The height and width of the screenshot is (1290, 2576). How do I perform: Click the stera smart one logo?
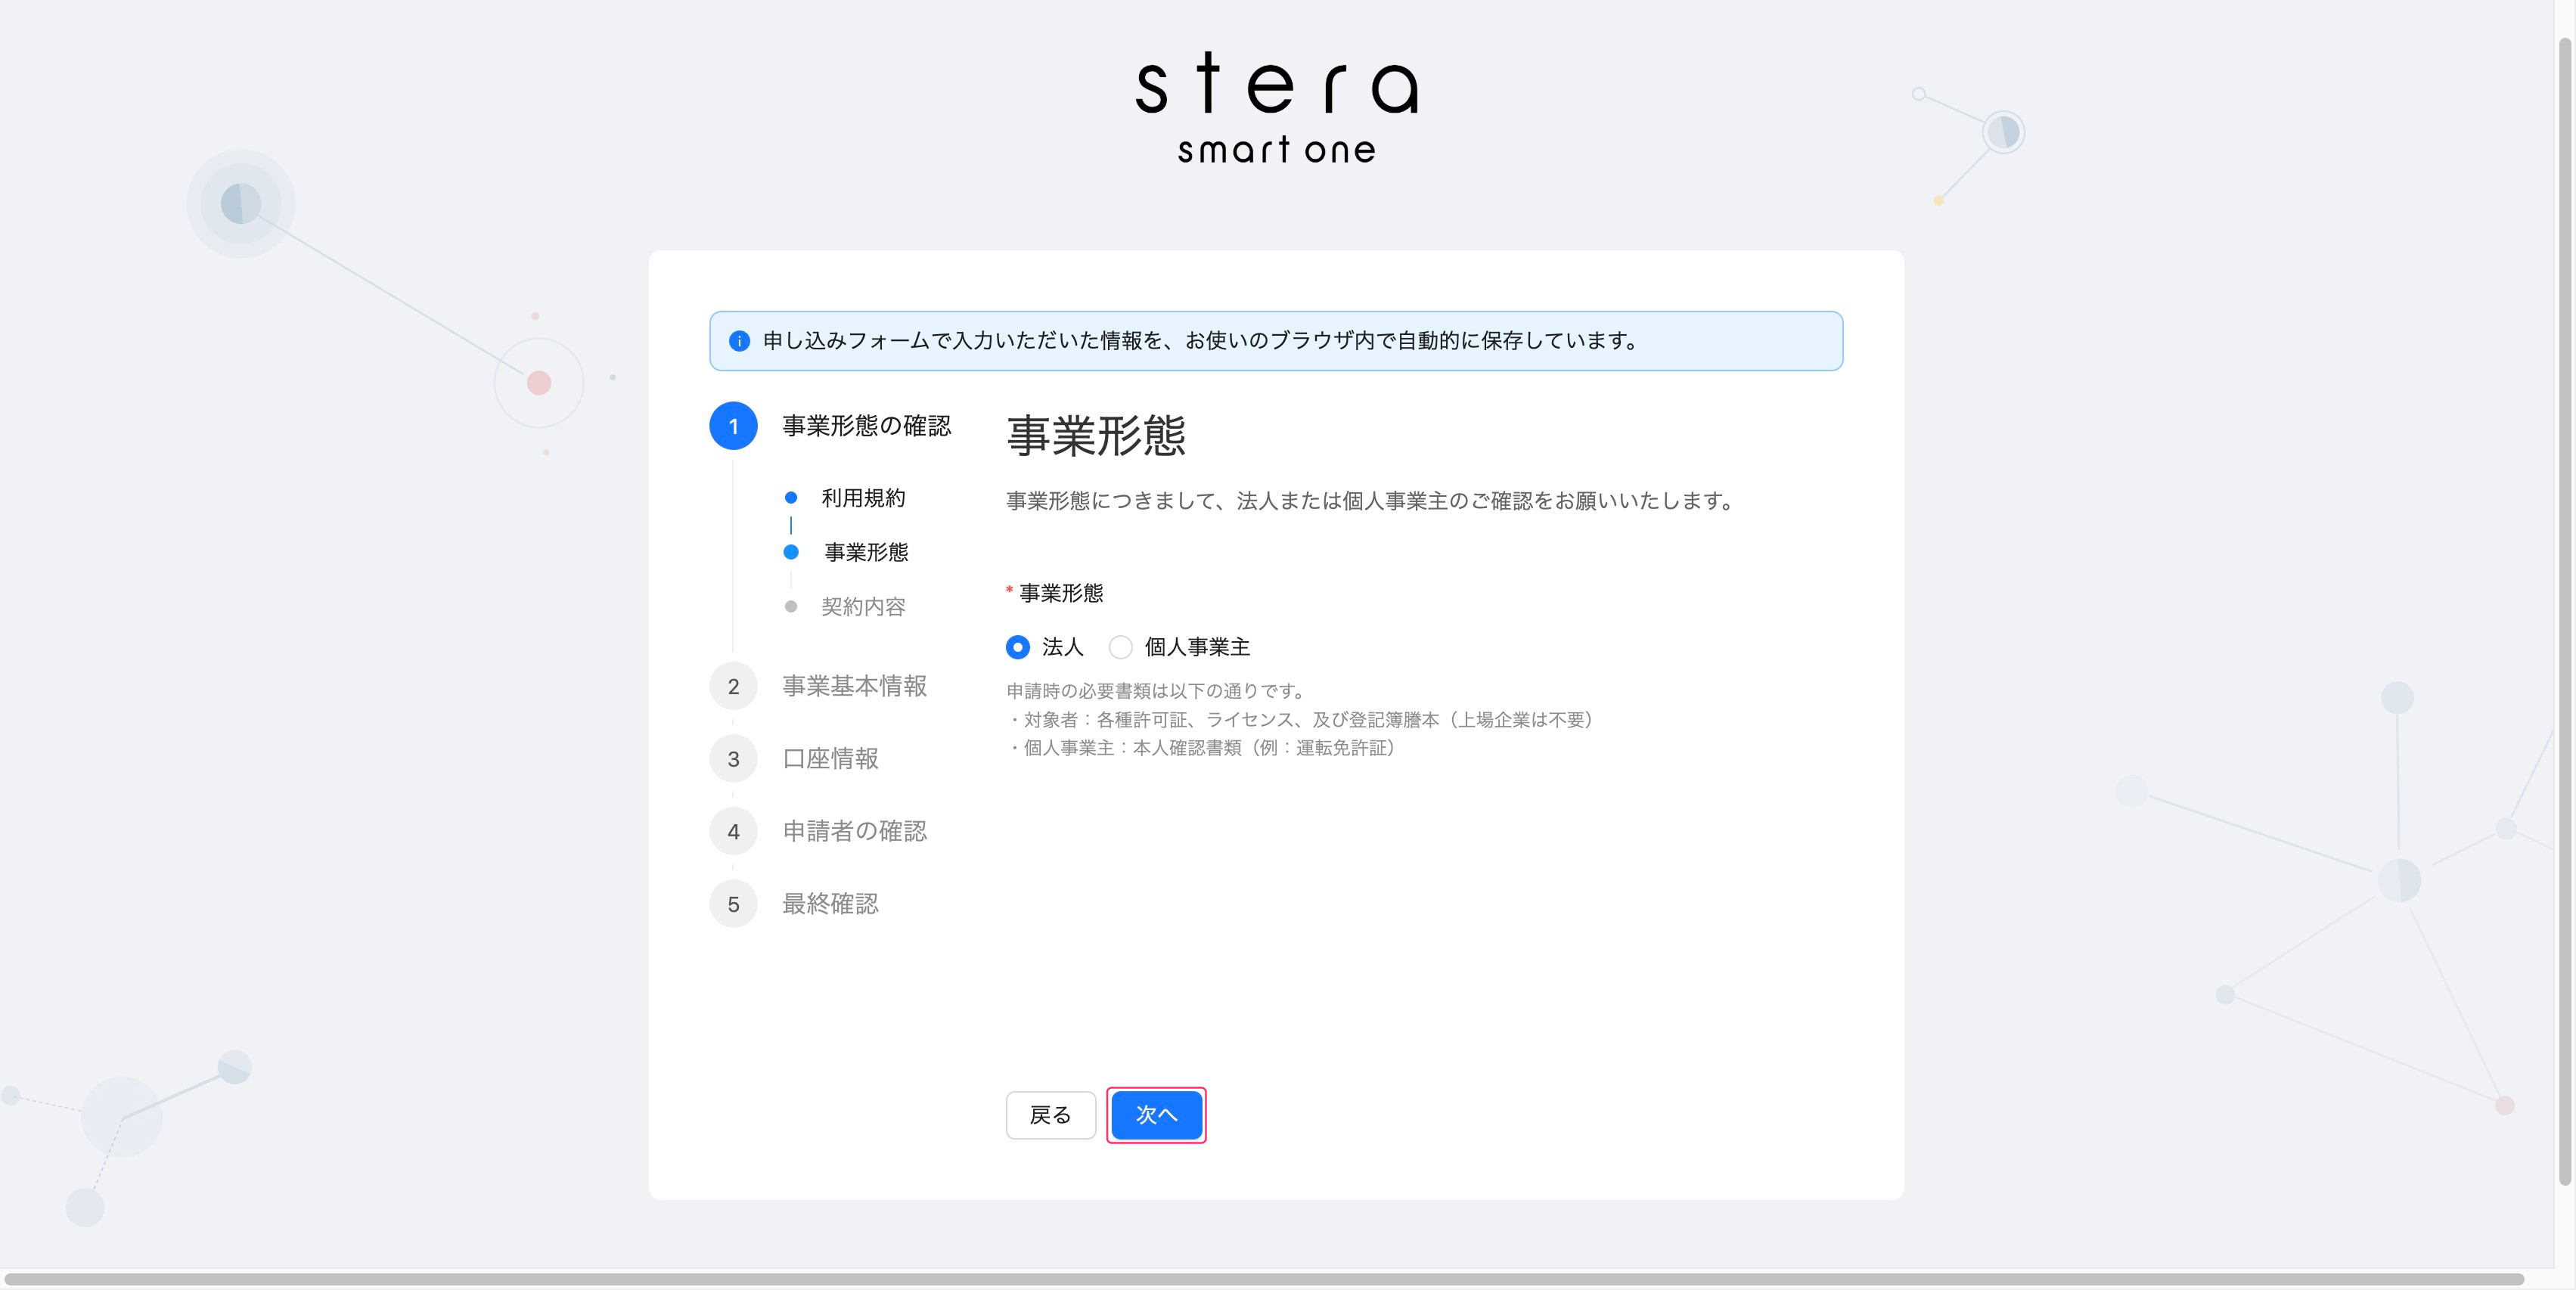(x=1277, y=108)
